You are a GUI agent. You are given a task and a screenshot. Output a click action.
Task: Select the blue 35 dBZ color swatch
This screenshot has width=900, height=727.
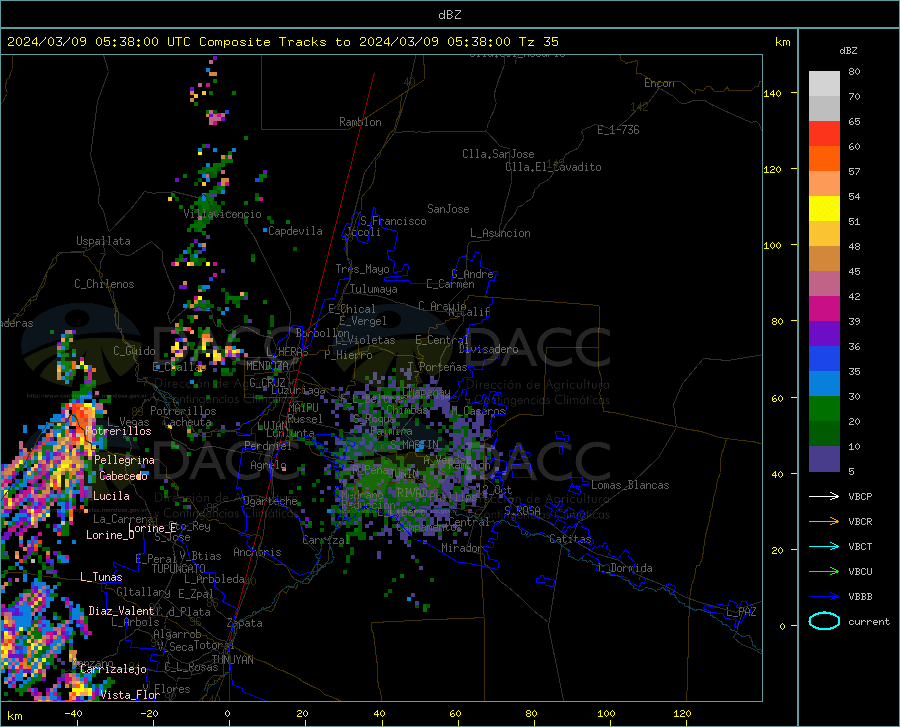[824, 359]
